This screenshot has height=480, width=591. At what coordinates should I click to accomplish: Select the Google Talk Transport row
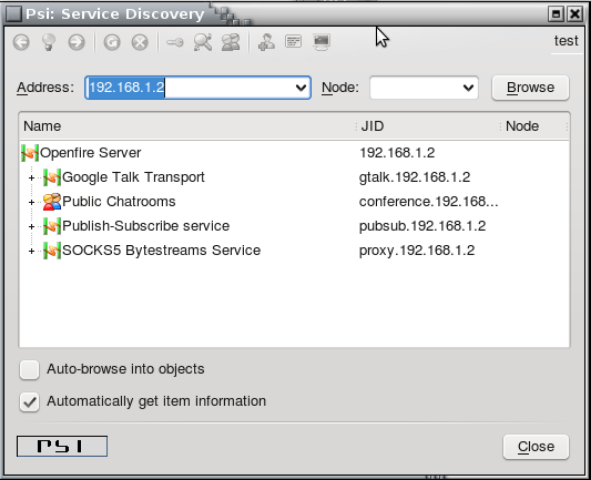(x=294, y=177)
